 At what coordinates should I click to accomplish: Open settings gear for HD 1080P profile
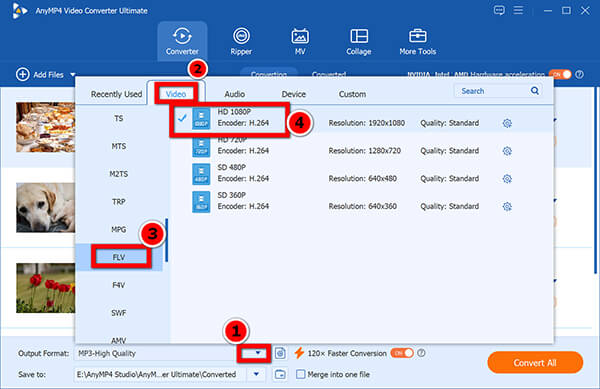tap(507, 123)
